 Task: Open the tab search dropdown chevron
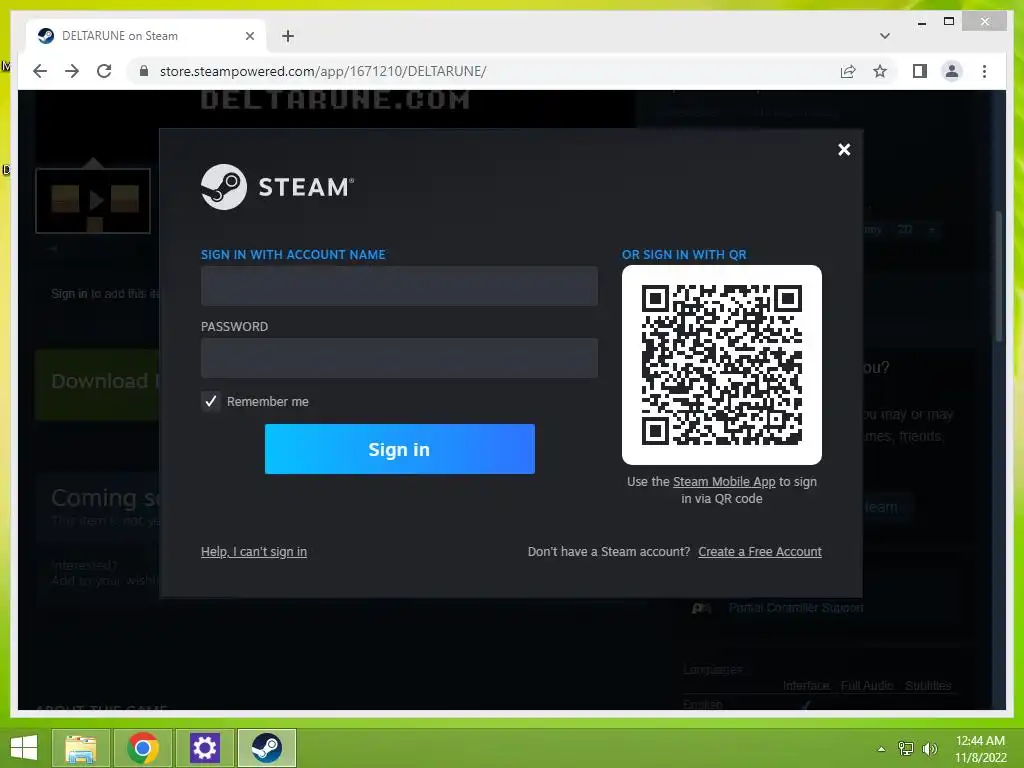click(885, 36)
